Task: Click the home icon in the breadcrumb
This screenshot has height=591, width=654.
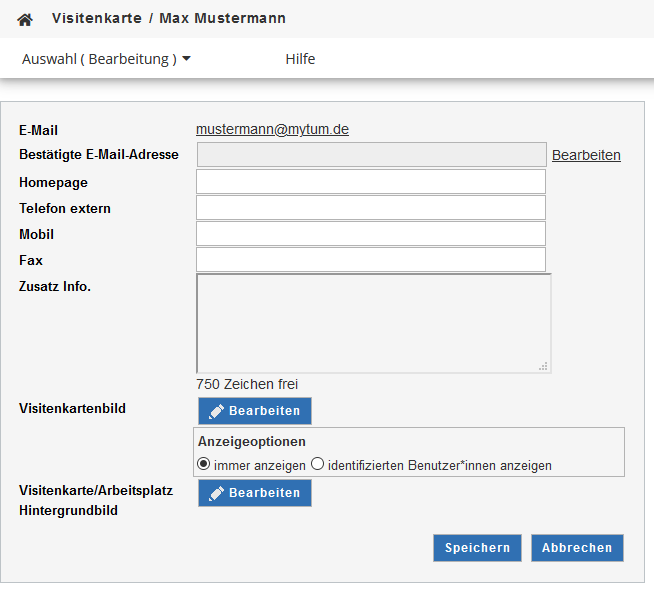Action: coord(25,19)
